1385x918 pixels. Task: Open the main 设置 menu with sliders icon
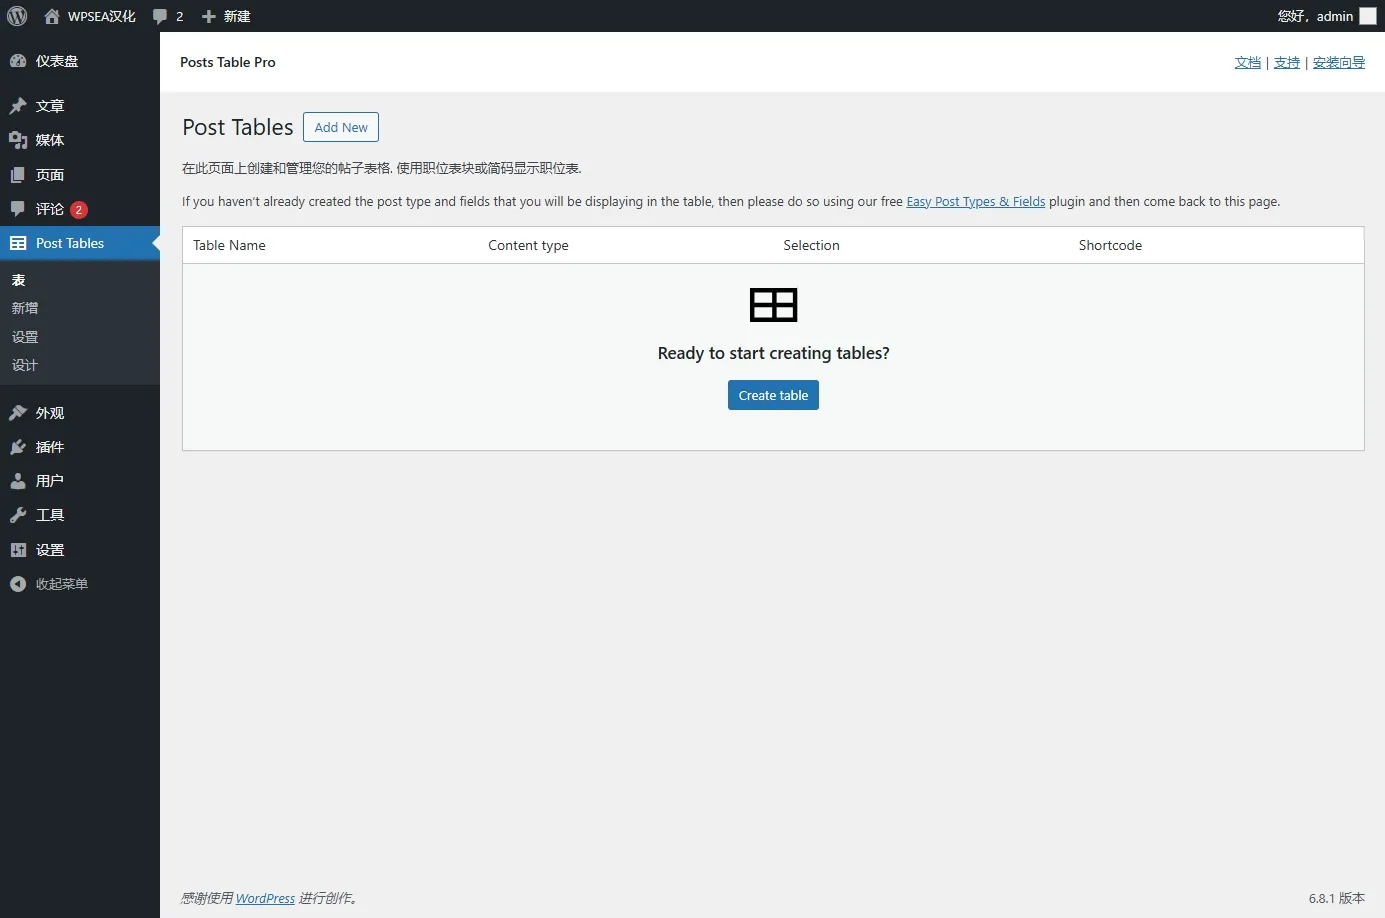pos(80,550)
